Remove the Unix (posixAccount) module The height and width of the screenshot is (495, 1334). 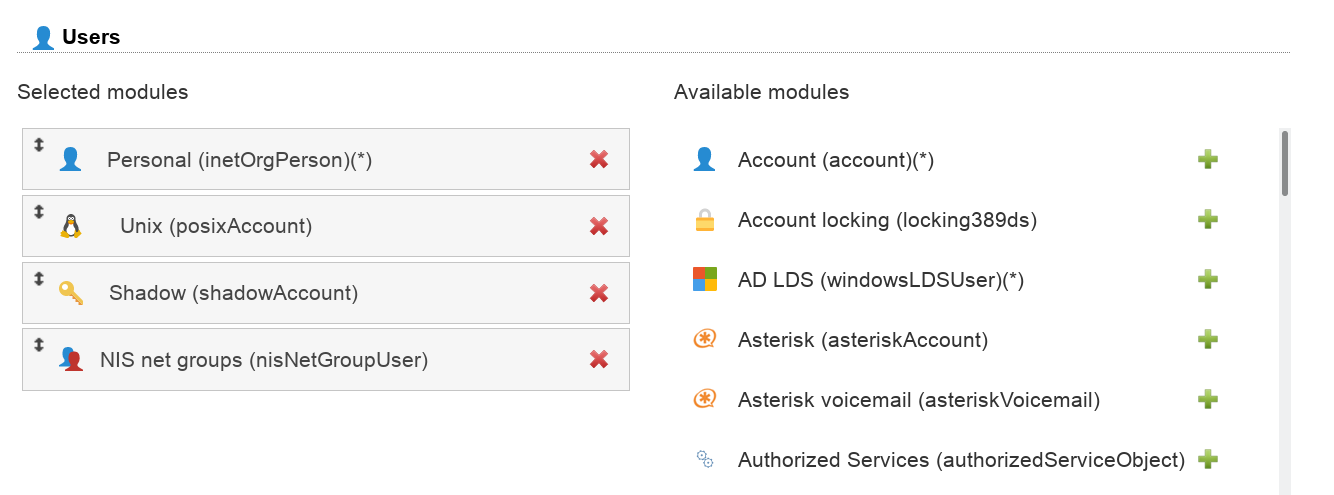tap(599, 226)
